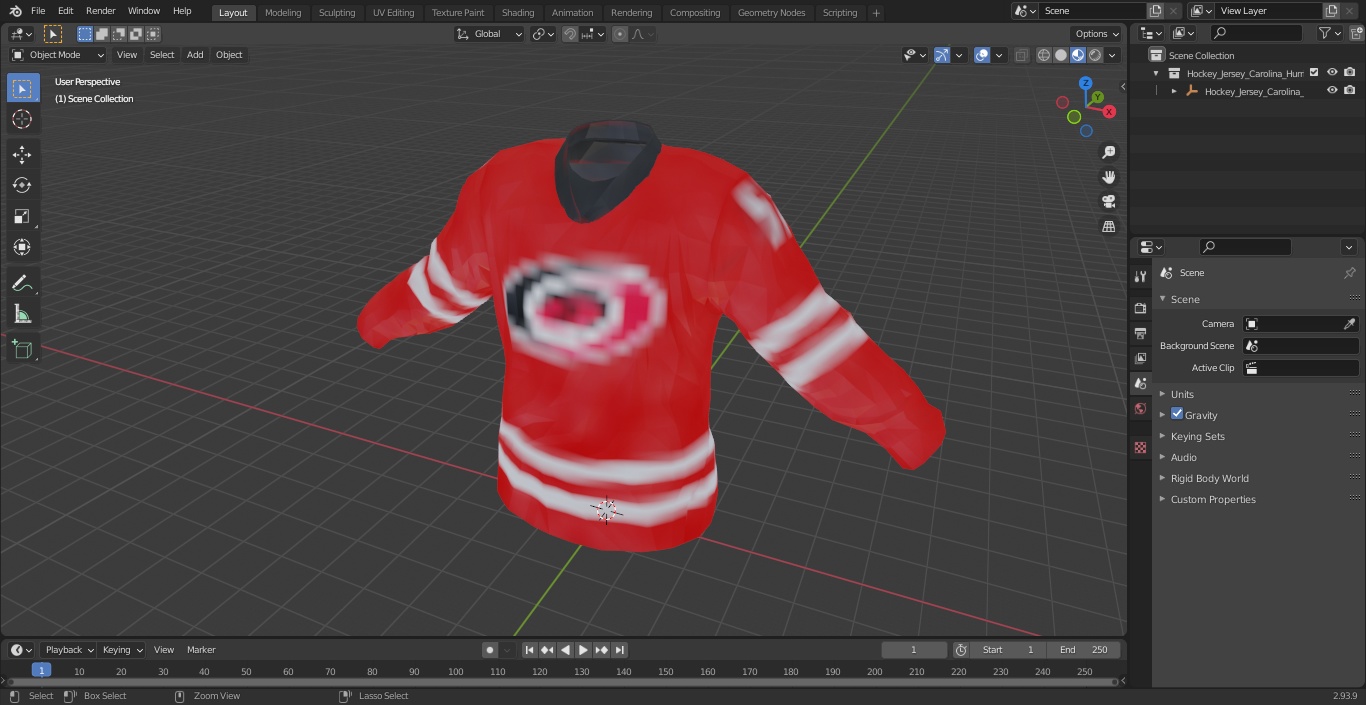Open the Keying popover in timeline

[x=122, y=650]
